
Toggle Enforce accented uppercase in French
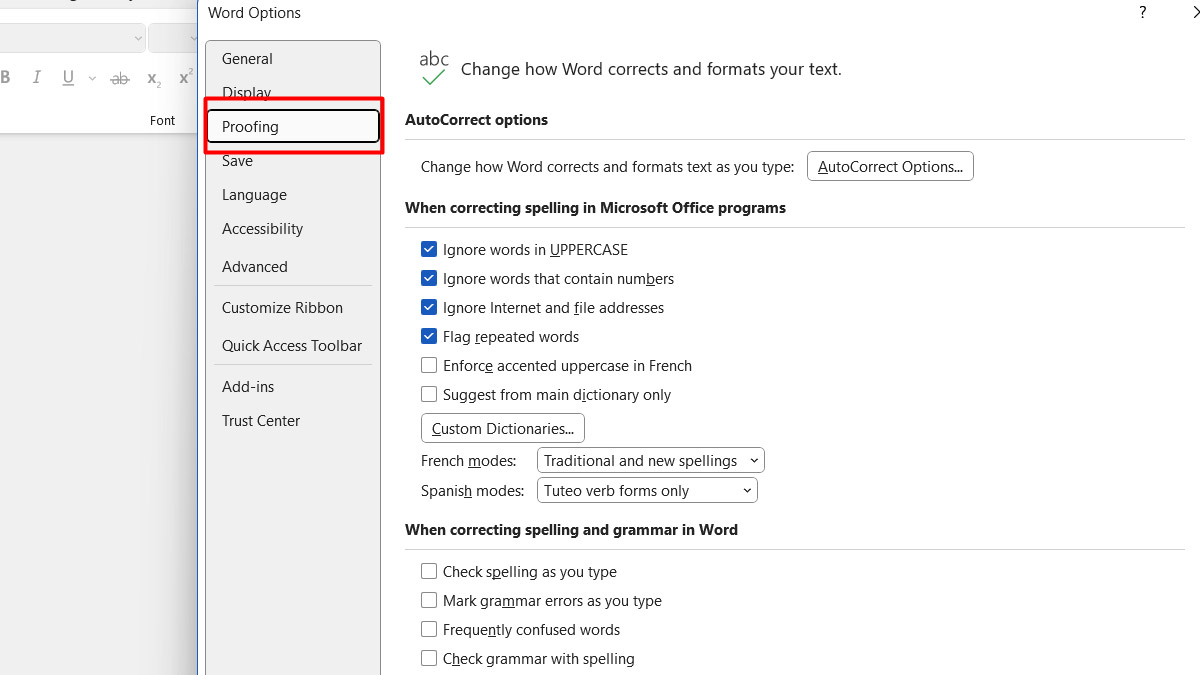click(x=429, y=366)
